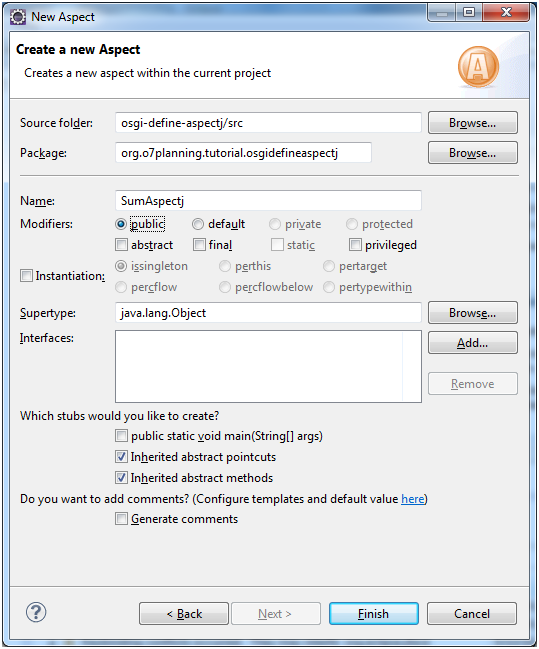Enable the abstract modifier checkbox

click(121, 245)
